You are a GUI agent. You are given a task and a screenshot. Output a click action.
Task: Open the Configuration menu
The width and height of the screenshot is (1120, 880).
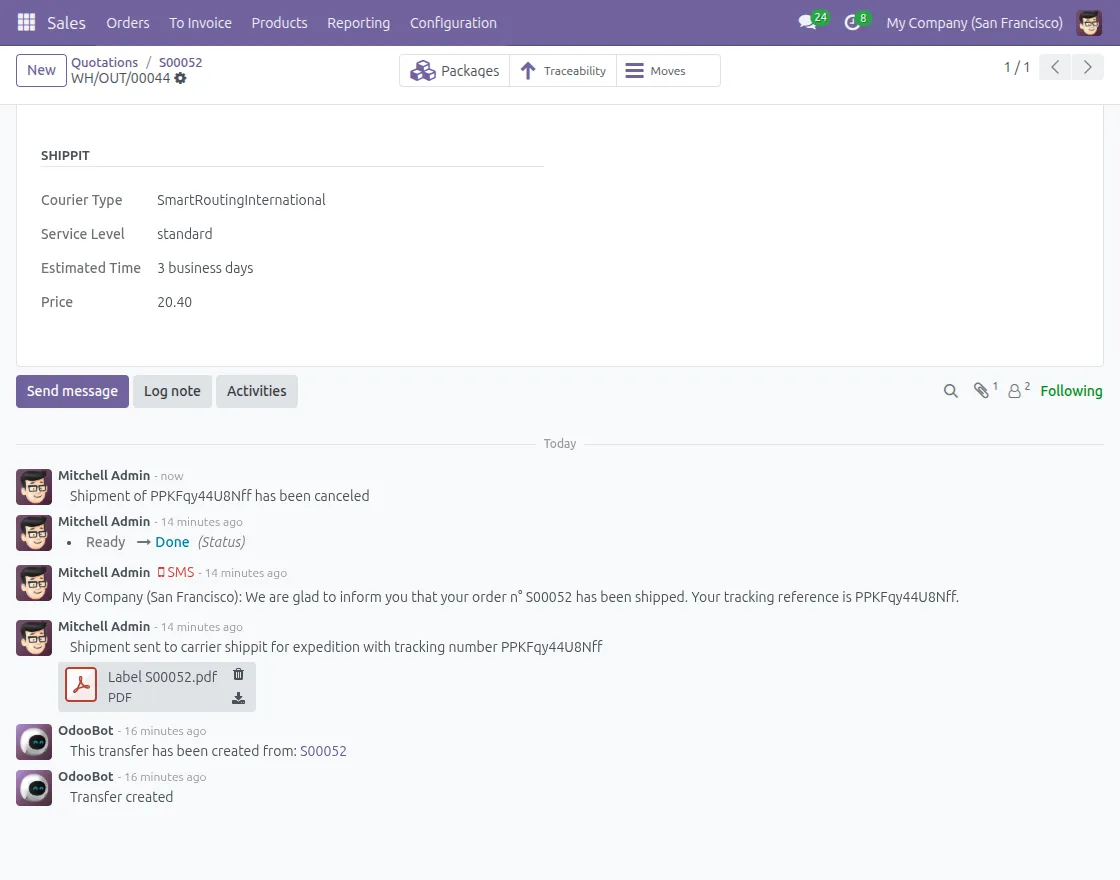tap(452, 22)
